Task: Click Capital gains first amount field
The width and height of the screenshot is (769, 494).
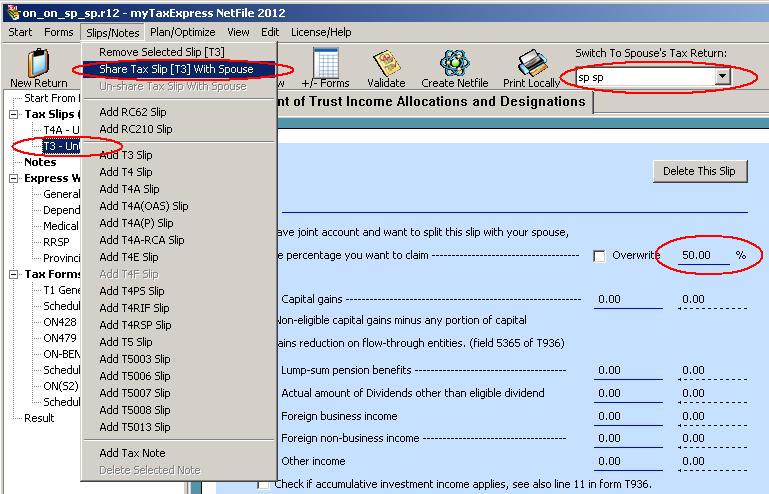Action: click(627, 300)
